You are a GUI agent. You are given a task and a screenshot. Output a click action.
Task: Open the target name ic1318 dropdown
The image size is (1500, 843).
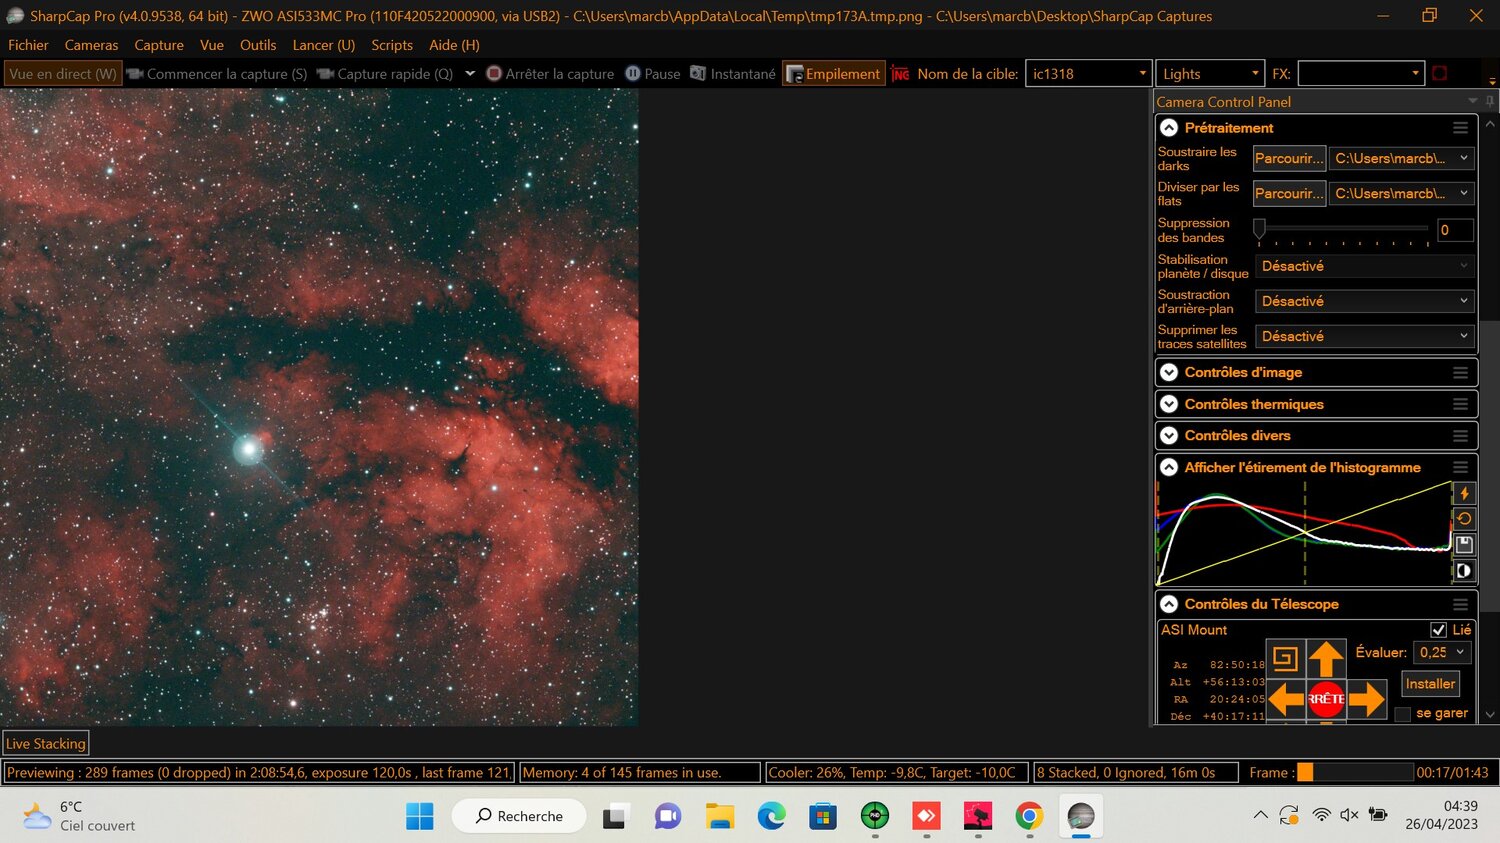point(1088,74)
